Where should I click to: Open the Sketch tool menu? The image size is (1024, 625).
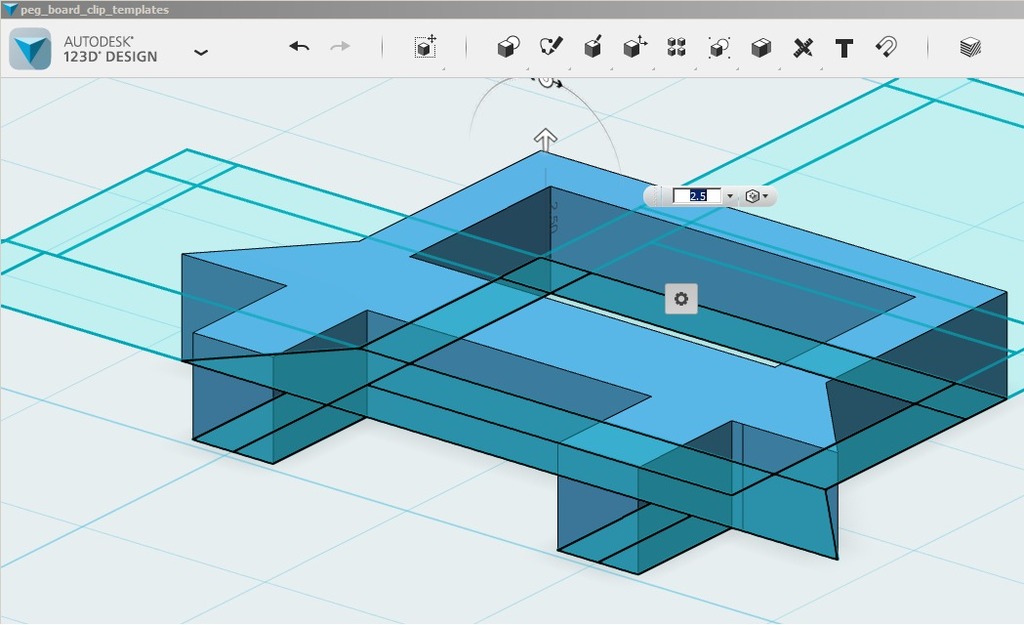pos(551,47)
